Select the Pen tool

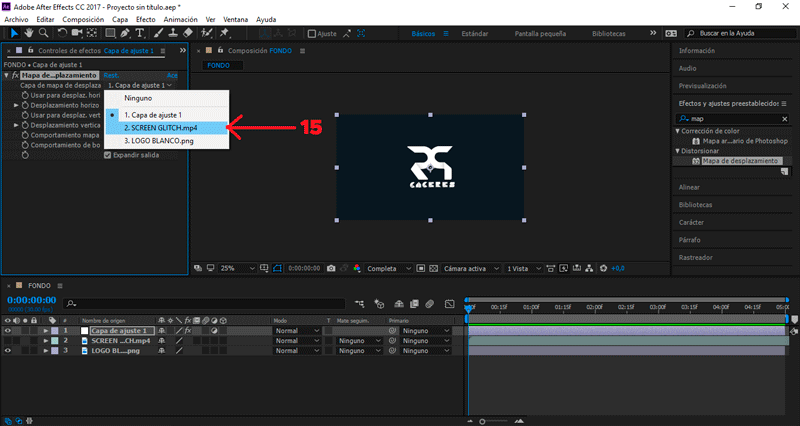coord(125,33)
